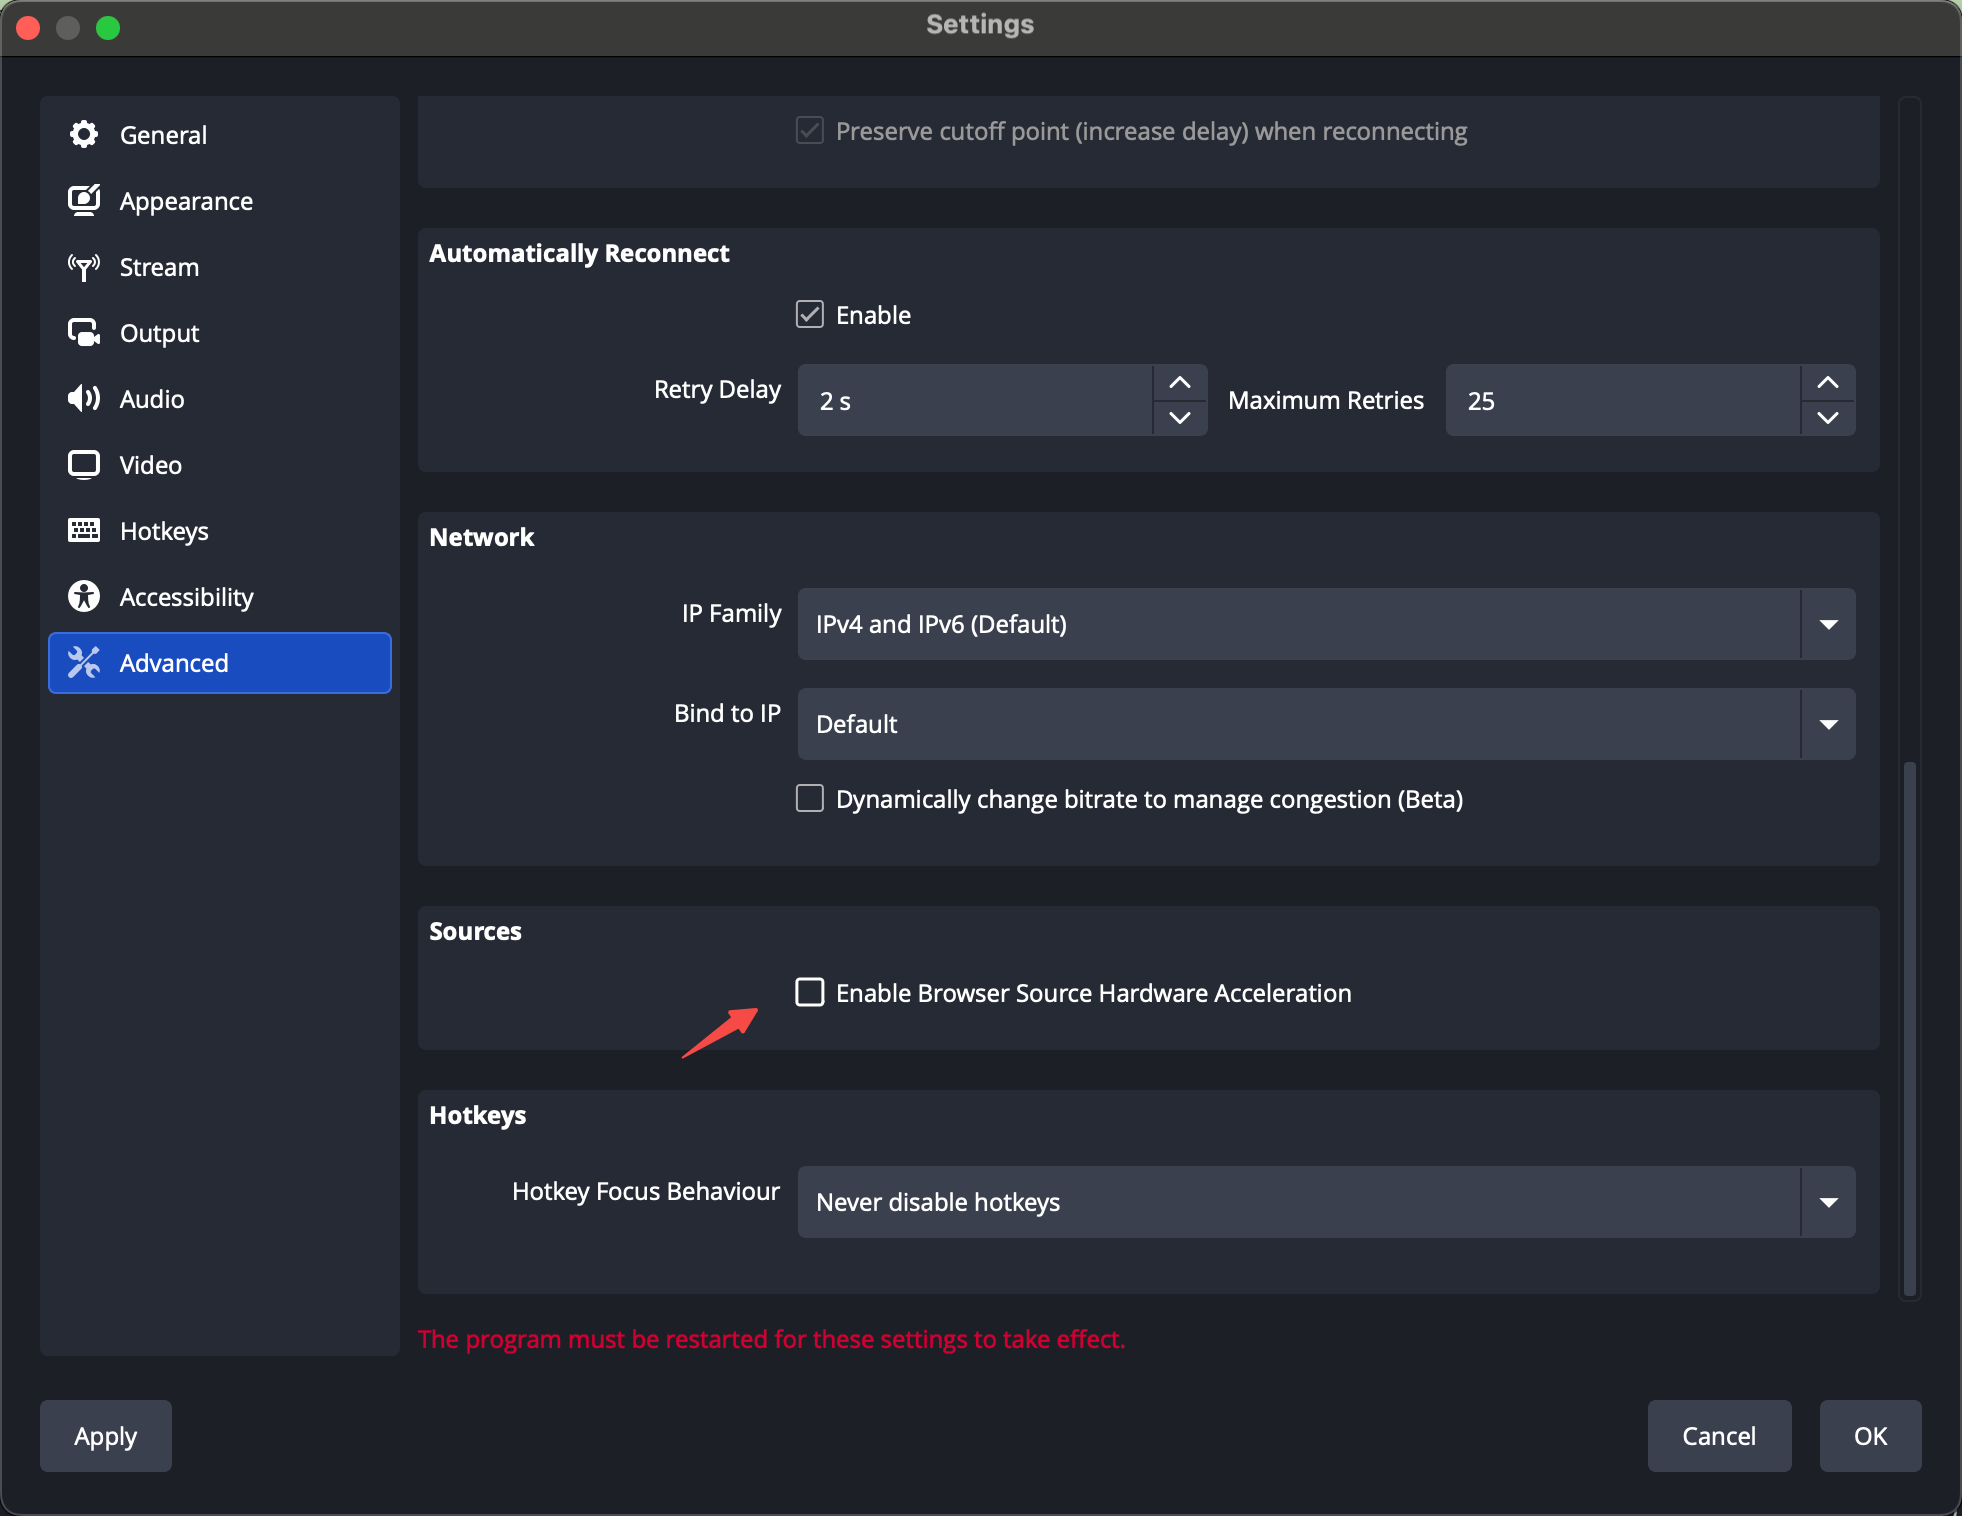
Task: Select the Output section icon
Action: (x=84, y=332)
